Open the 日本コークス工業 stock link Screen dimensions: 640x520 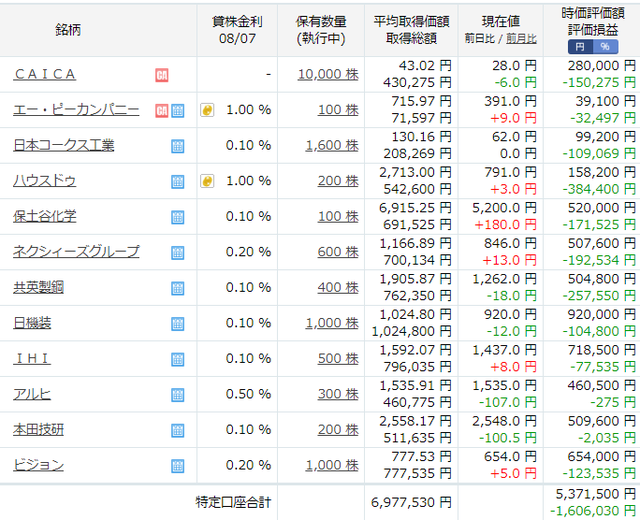64,145
